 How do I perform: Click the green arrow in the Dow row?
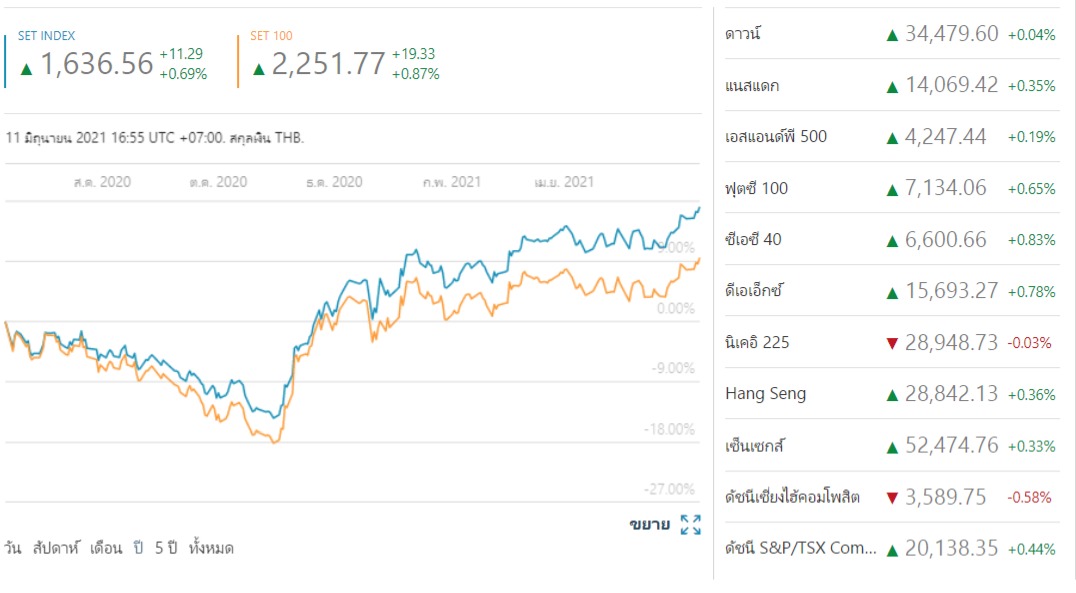pos(892,35)
